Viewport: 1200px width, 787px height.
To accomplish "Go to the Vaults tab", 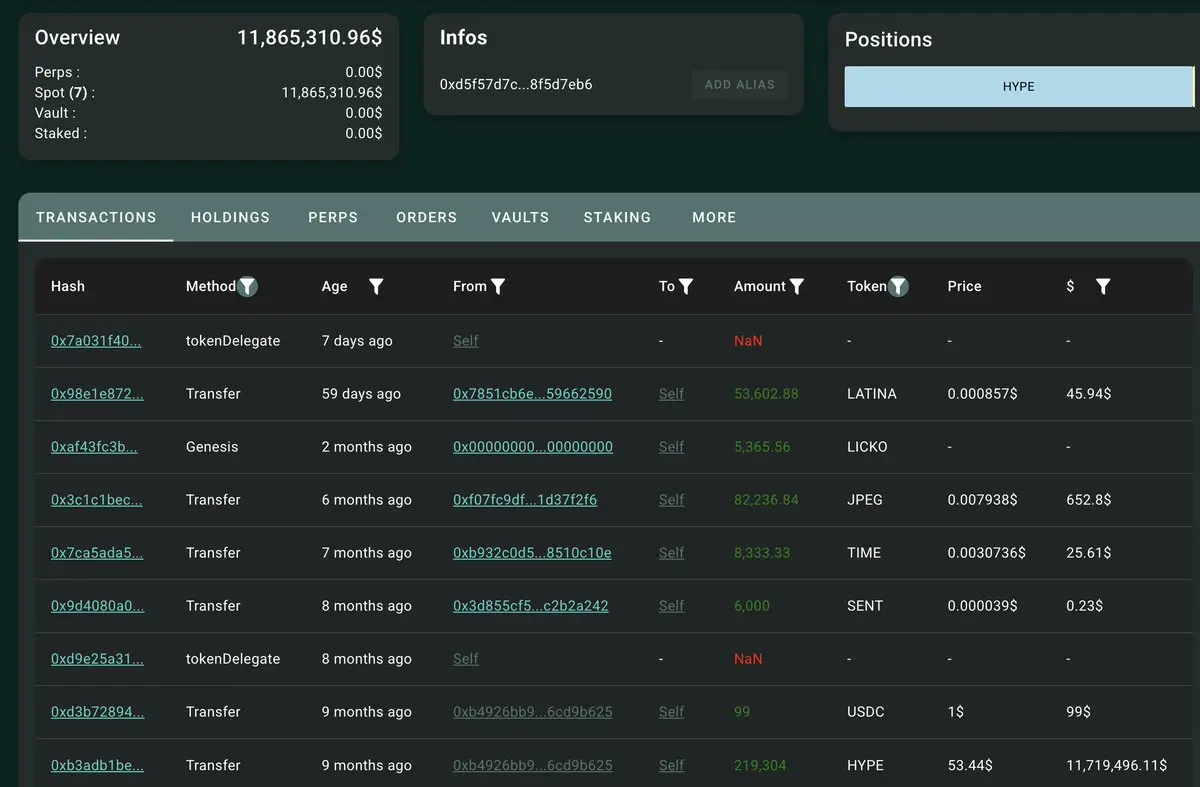I will [520, 217].
